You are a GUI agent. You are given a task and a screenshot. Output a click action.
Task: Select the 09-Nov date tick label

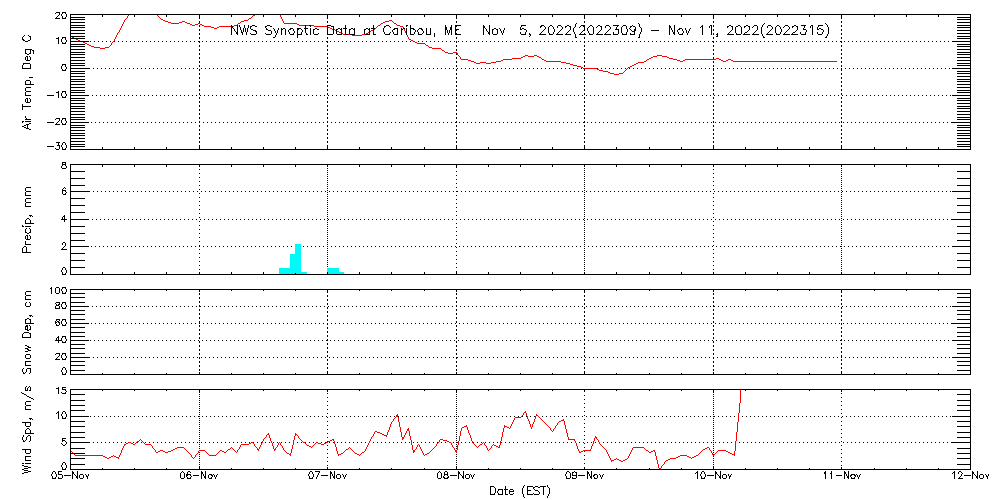pyautogui.click(x=584, y=477)
